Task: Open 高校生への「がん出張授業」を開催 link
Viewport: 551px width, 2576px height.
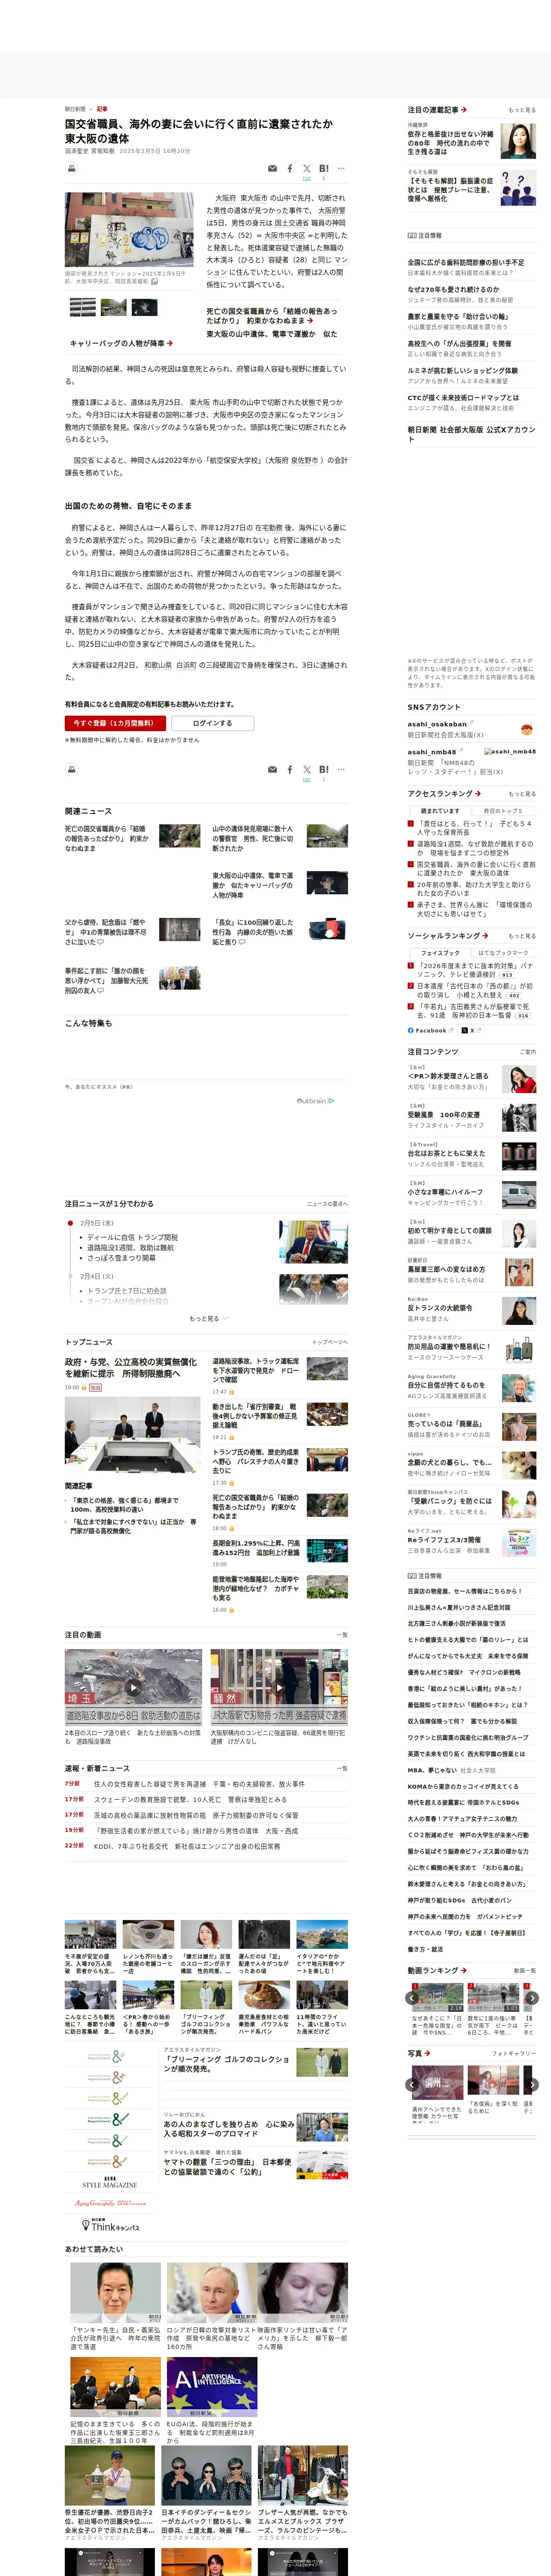Action: (x=459, y=343)
